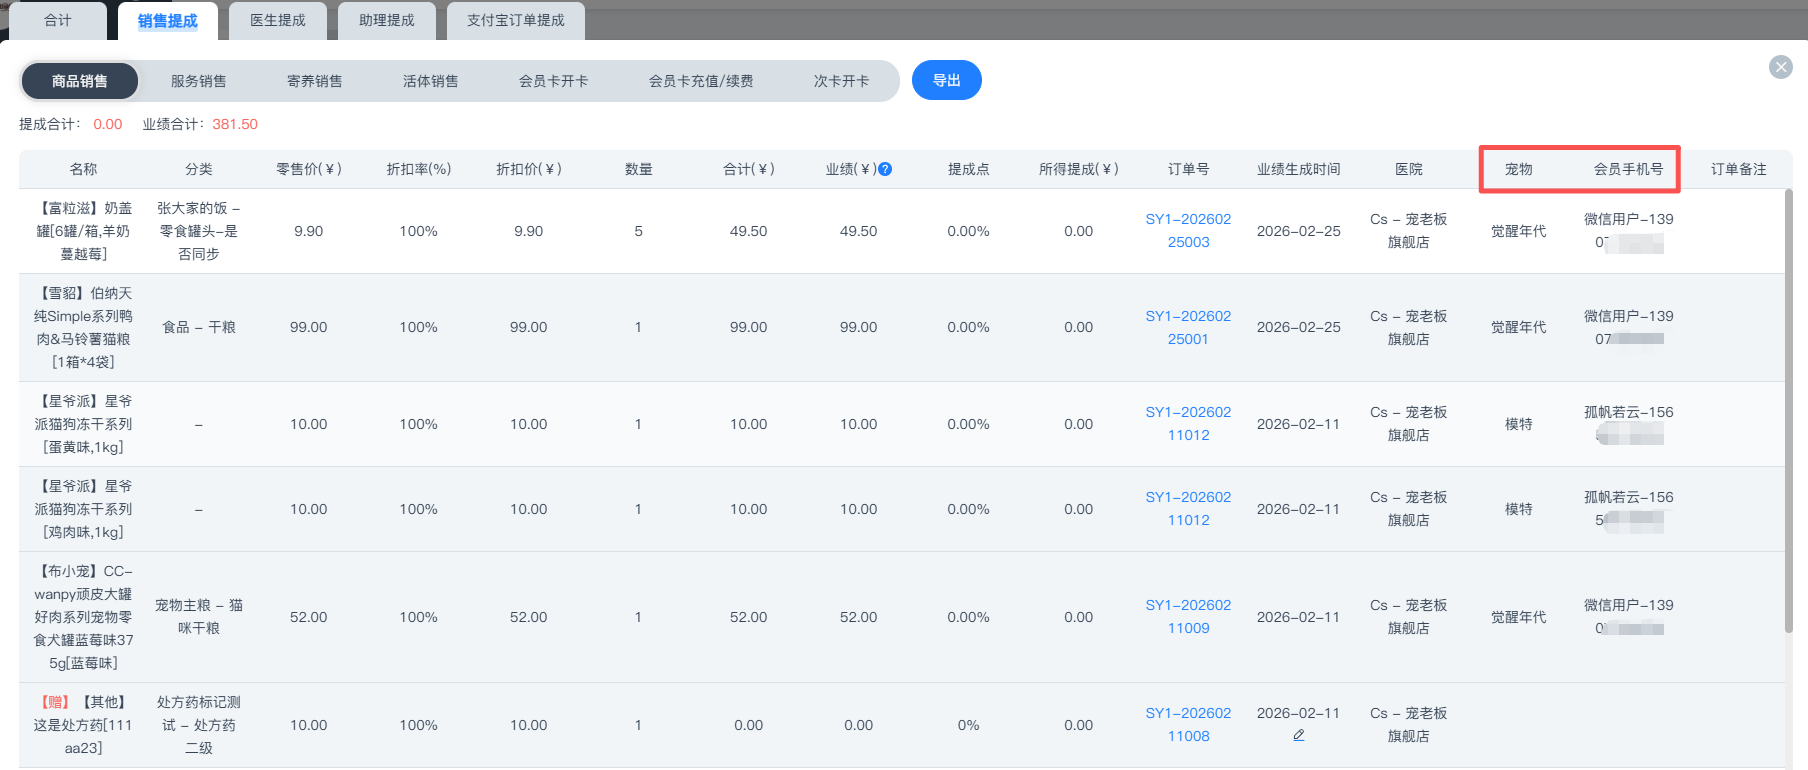Open the 支付宝订单提成 tab
Image resolution: width=1808 pixels, height=770 pixels.
pyautogui.click(x=515, y=20)
